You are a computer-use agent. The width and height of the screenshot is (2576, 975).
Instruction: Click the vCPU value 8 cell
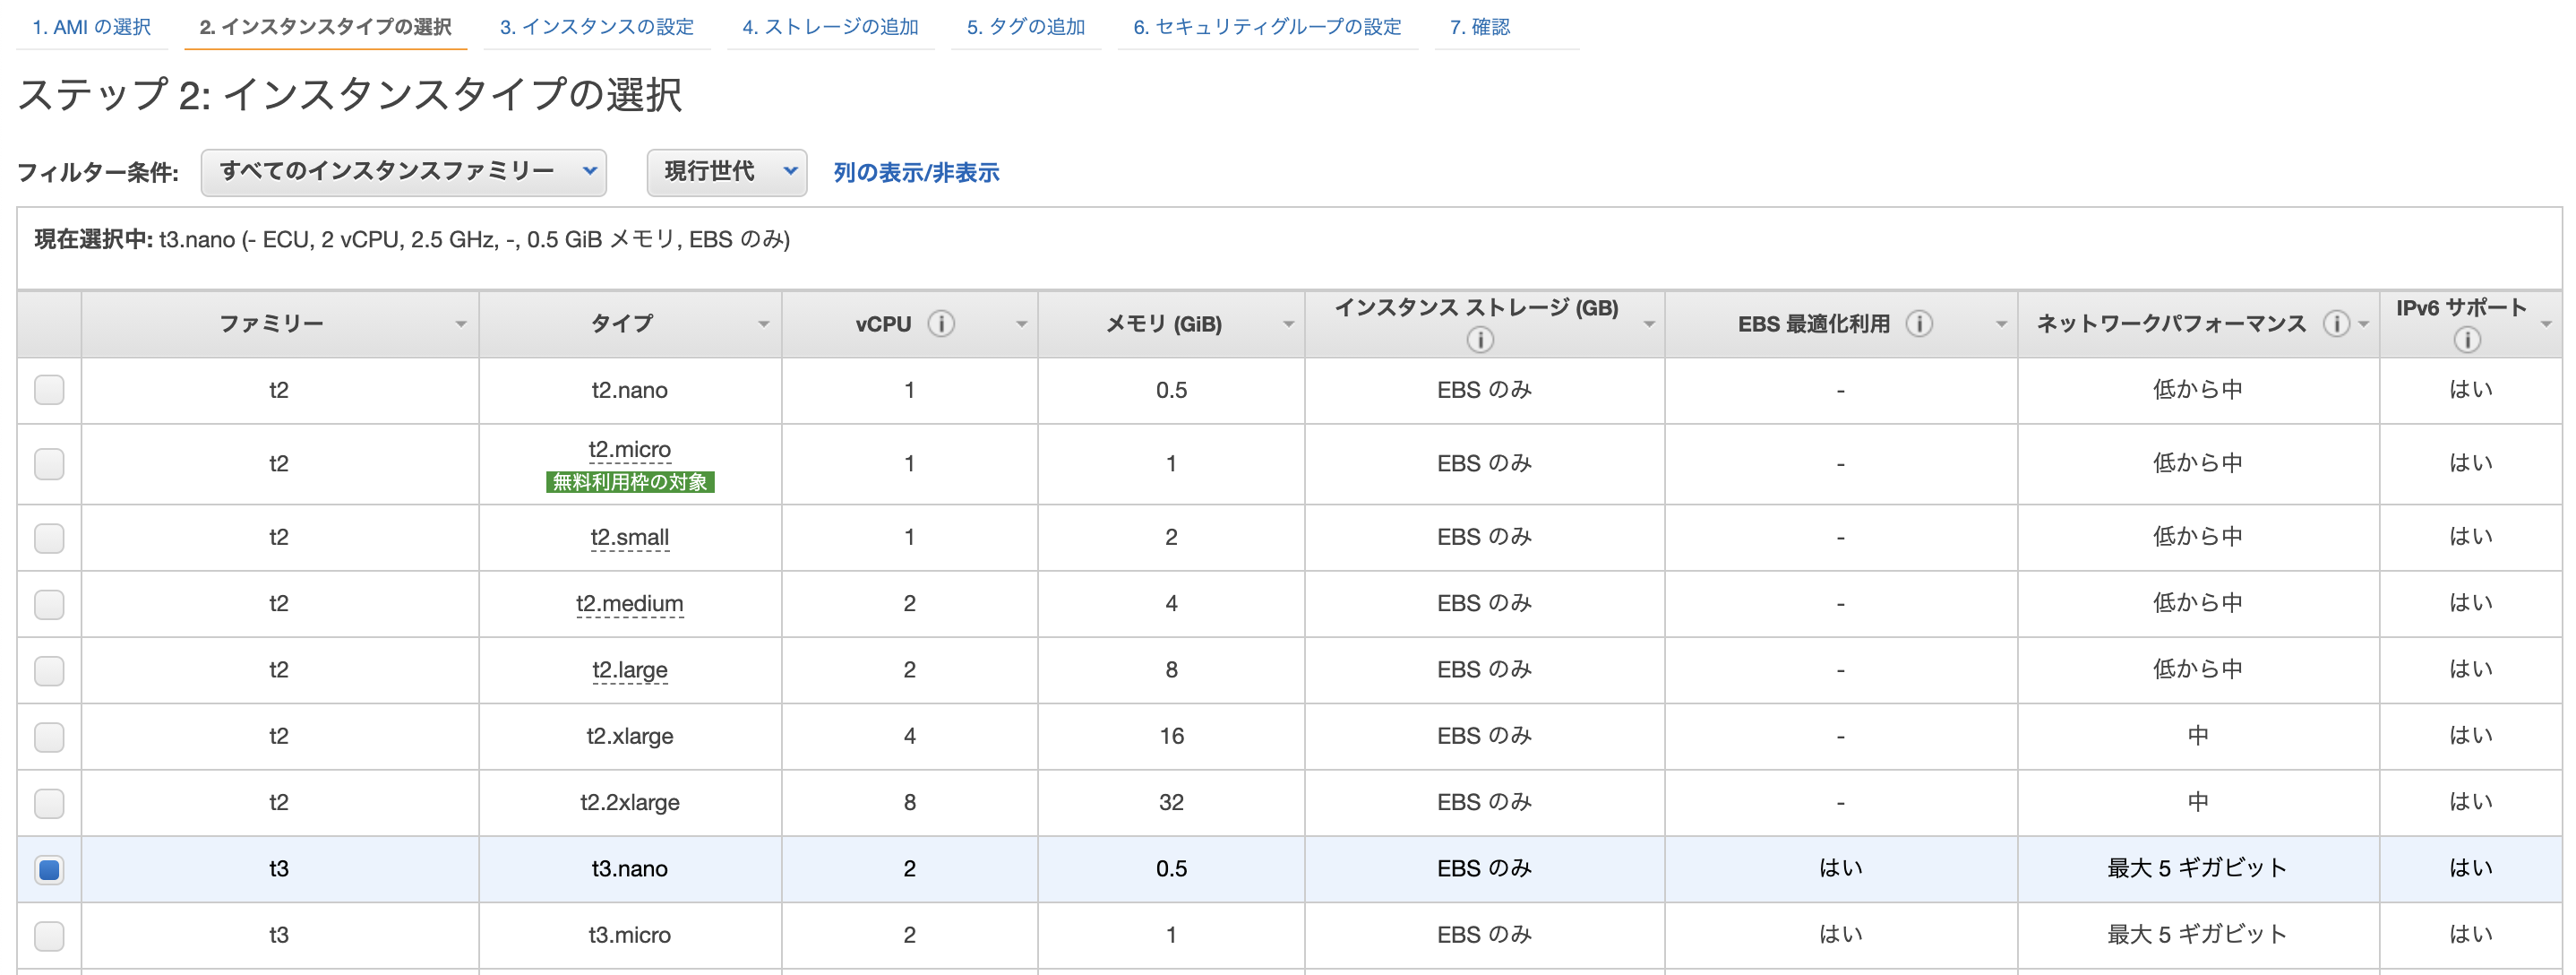[x=909, y=803]
